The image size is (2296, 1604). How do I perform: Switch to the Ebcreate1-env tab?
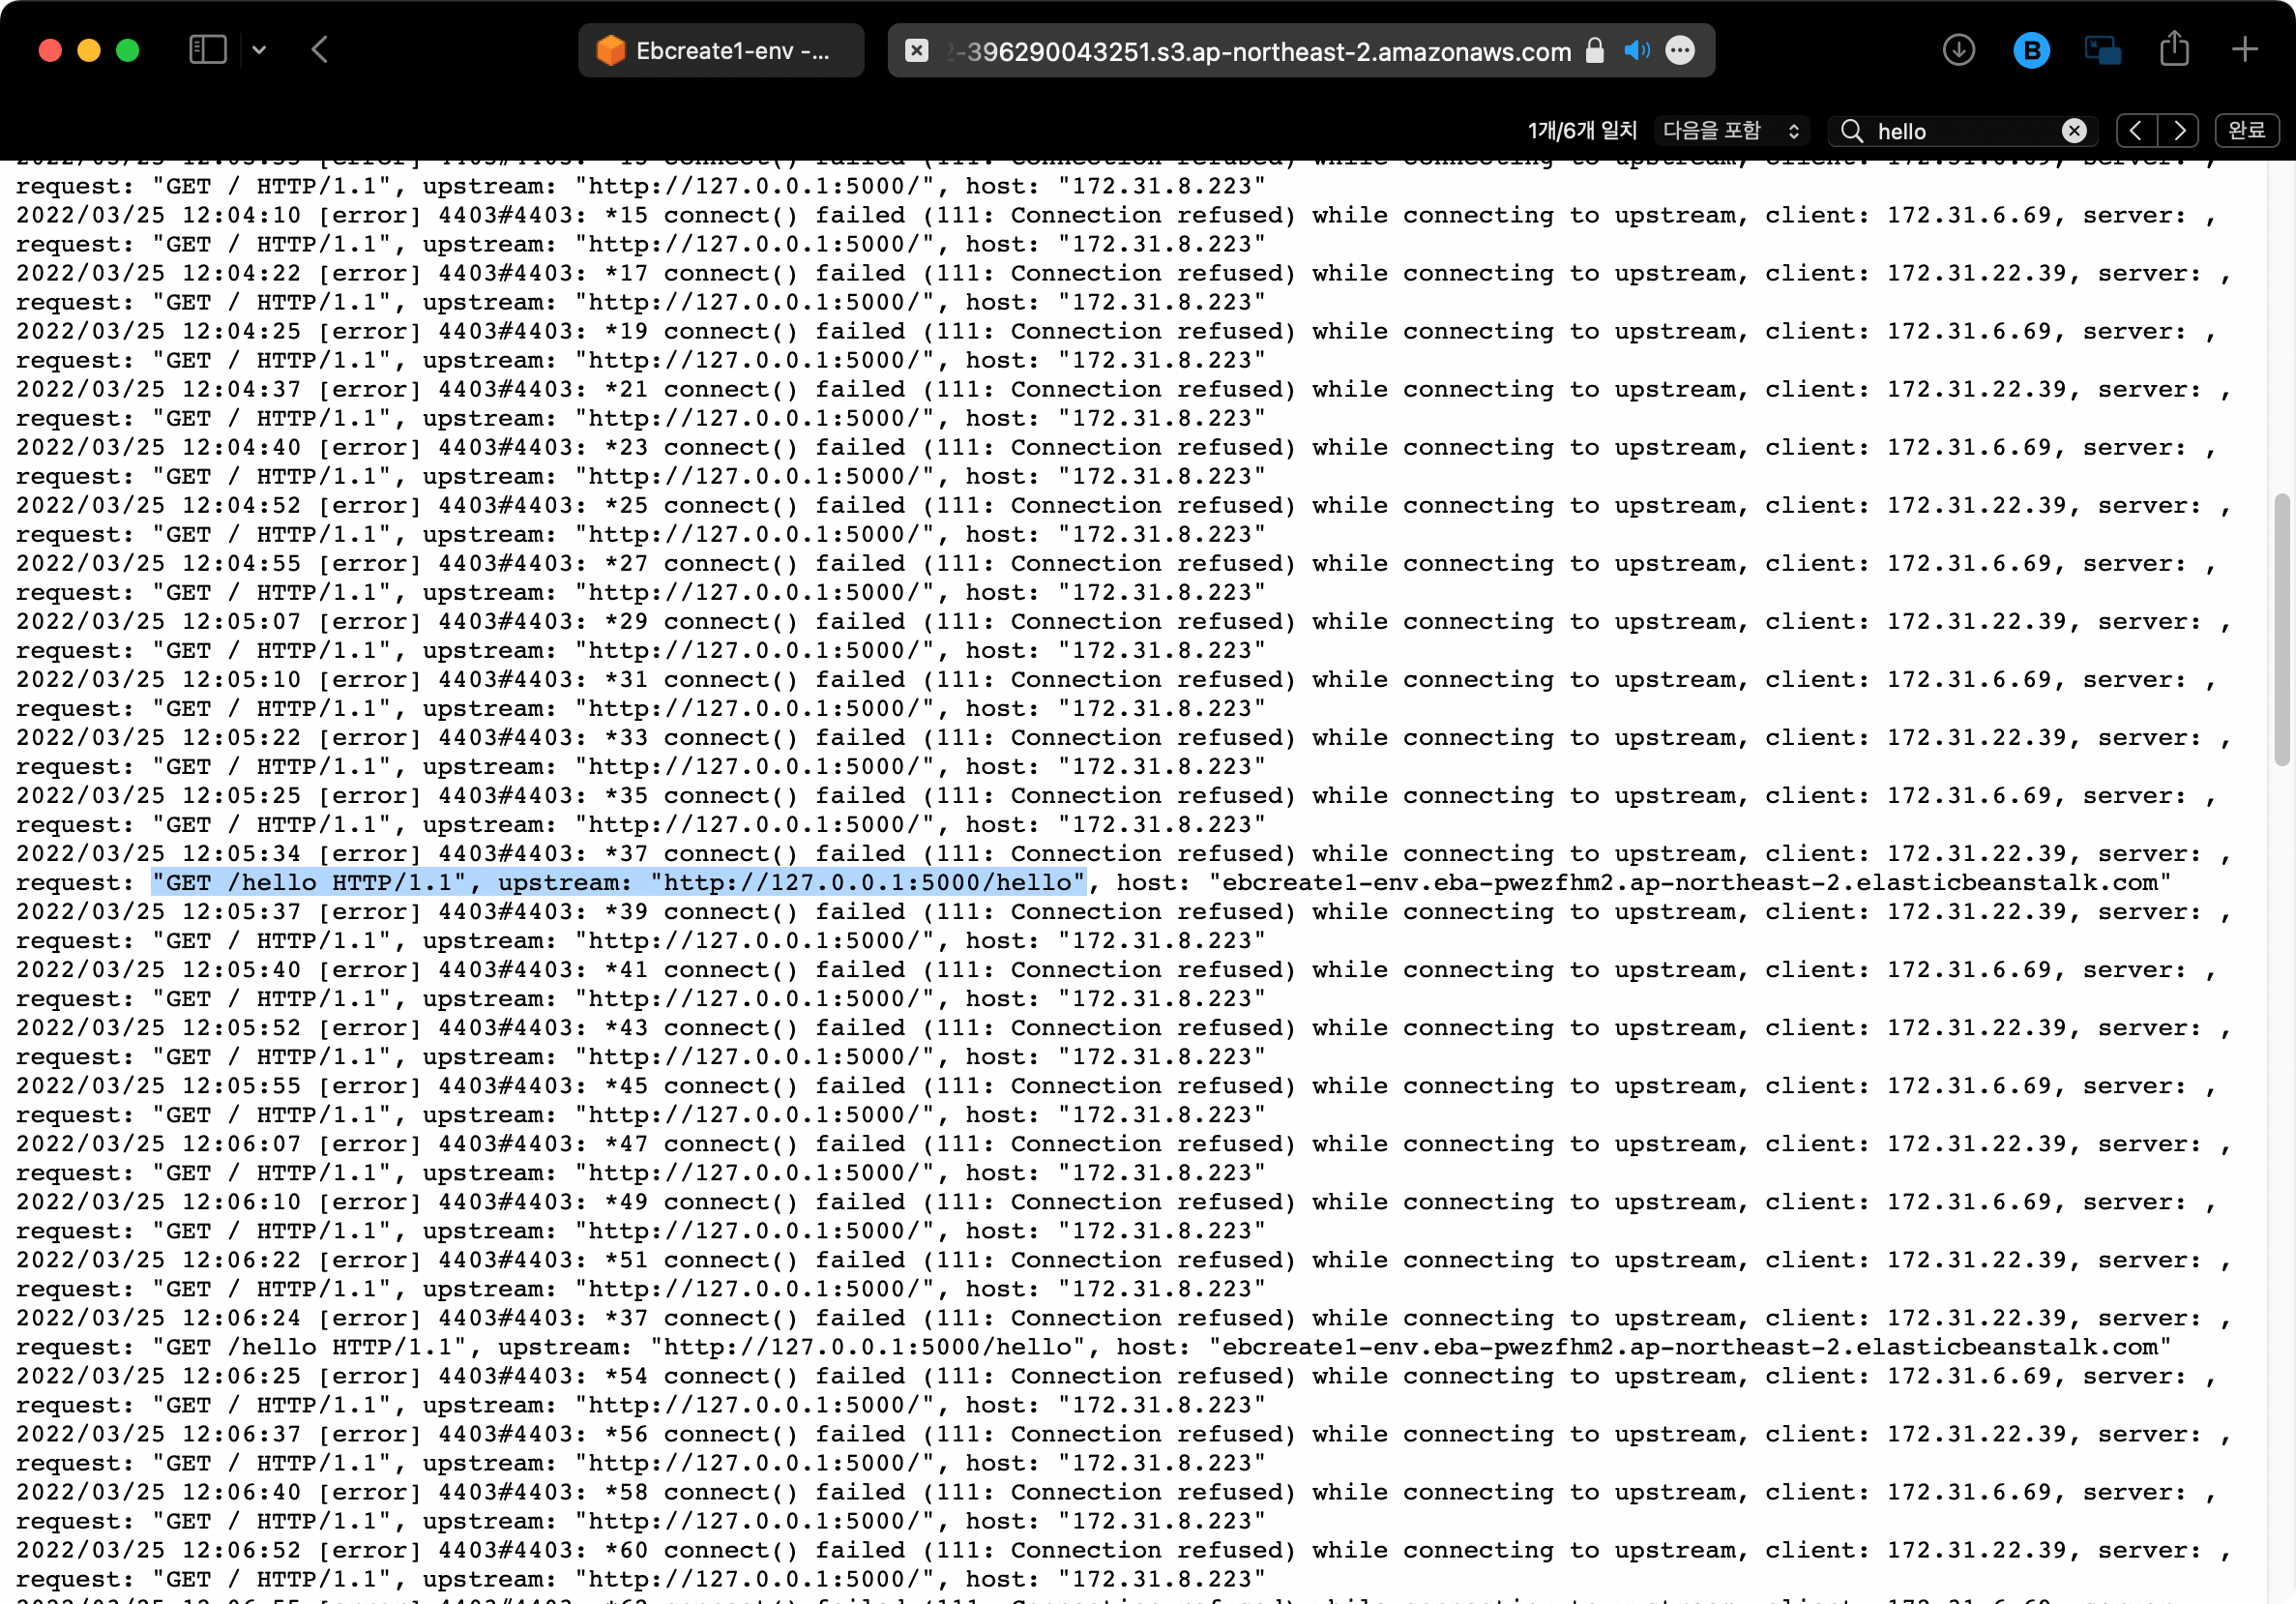pos(721,50)
